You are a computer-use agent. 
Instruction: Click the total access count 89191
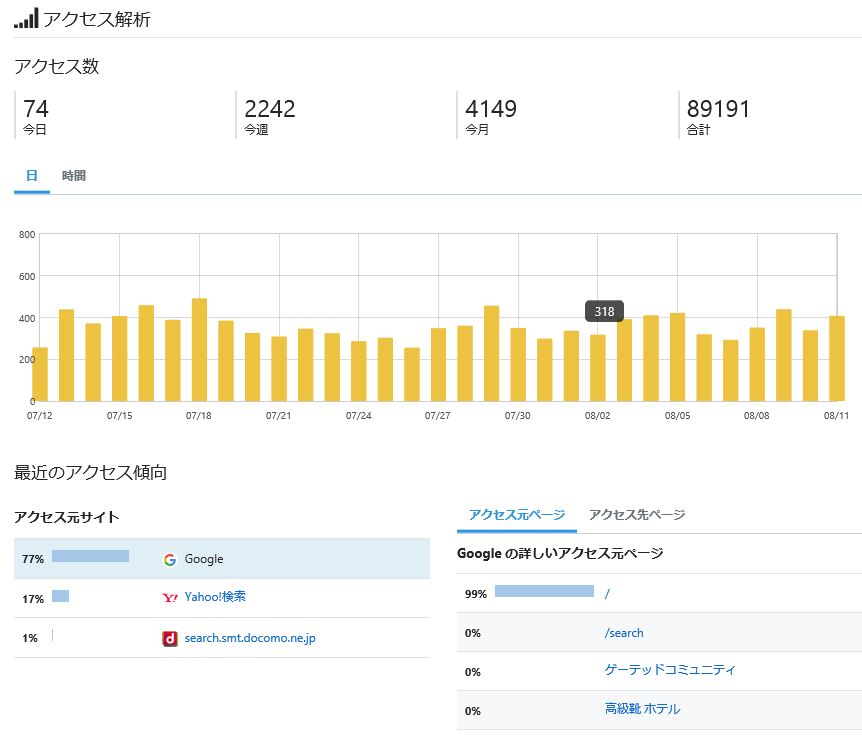pos(718,109)
